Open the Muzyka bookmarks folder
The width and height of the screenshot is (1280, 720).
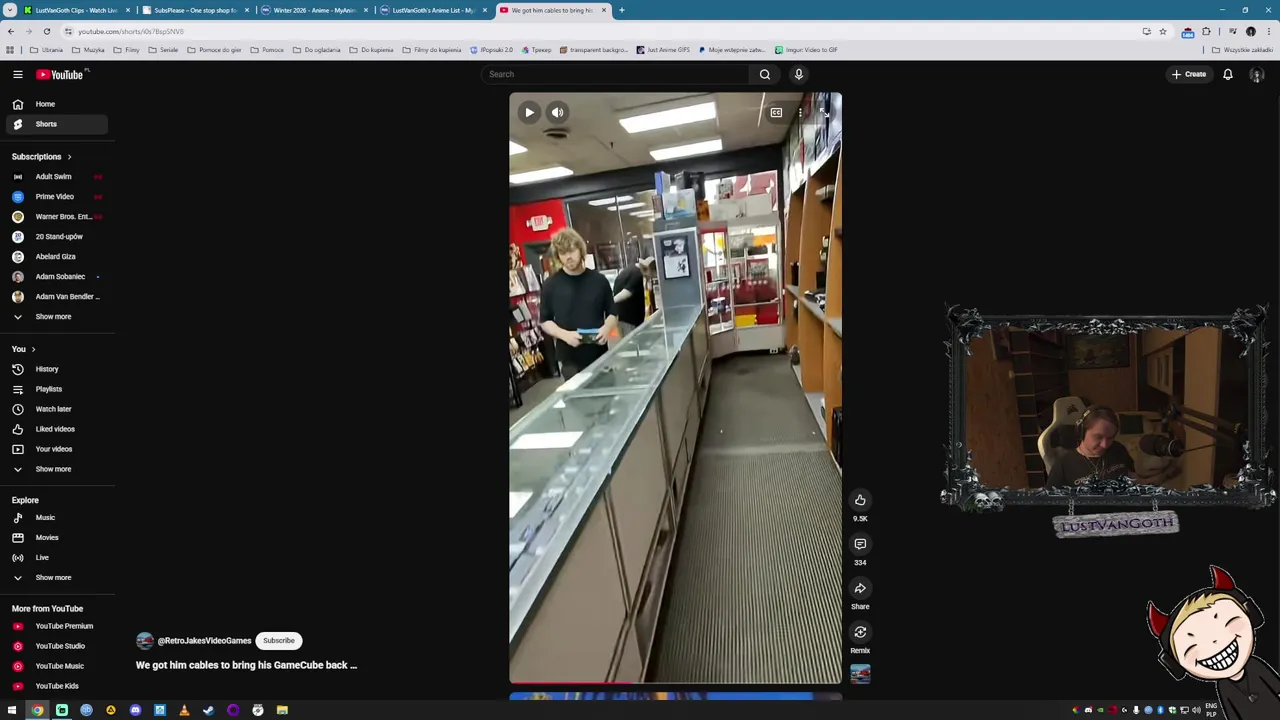pos(88,50)
